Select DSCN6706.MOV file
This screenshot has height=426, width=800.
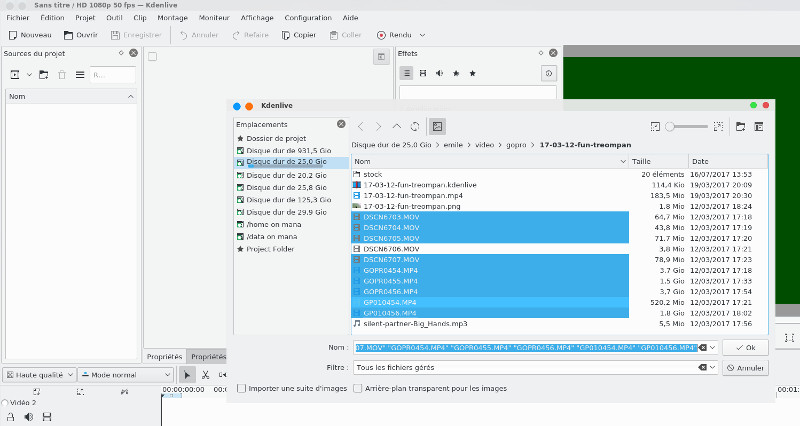tap(391, 249)
